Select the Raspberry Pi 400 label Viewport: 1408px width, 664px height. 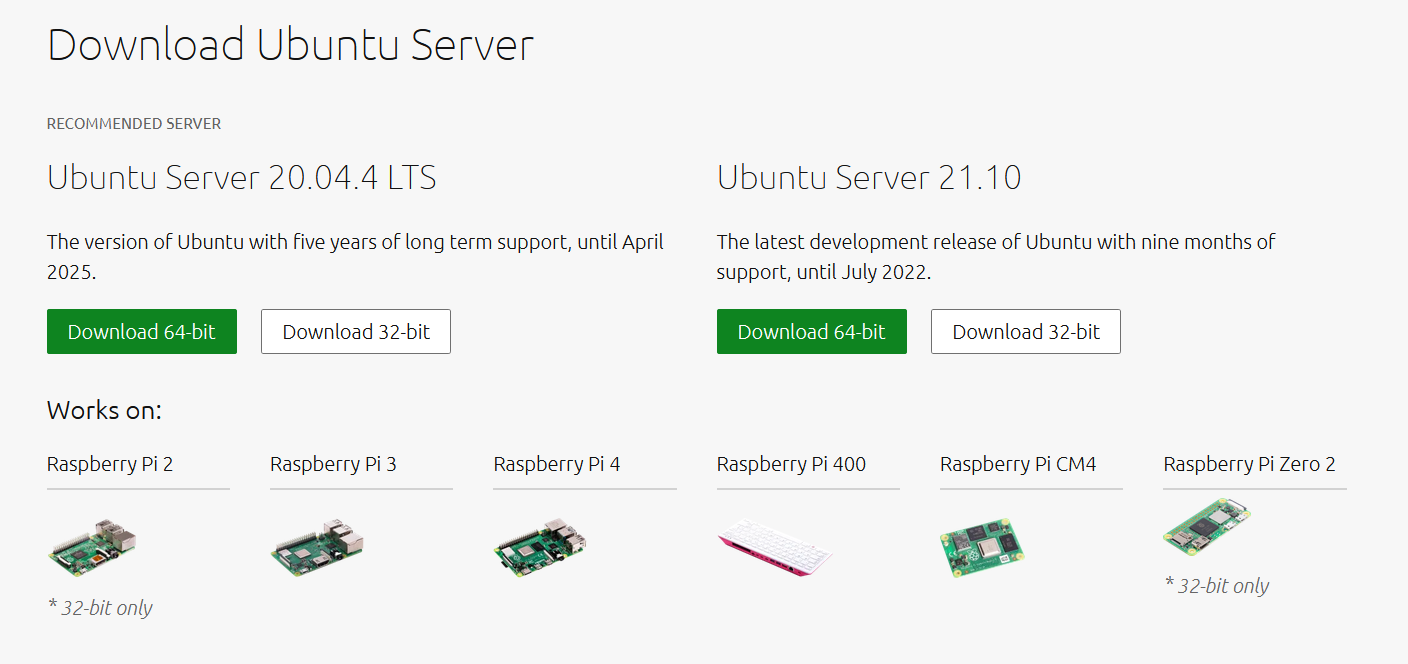pyautogui.click(x=791, y=464)
